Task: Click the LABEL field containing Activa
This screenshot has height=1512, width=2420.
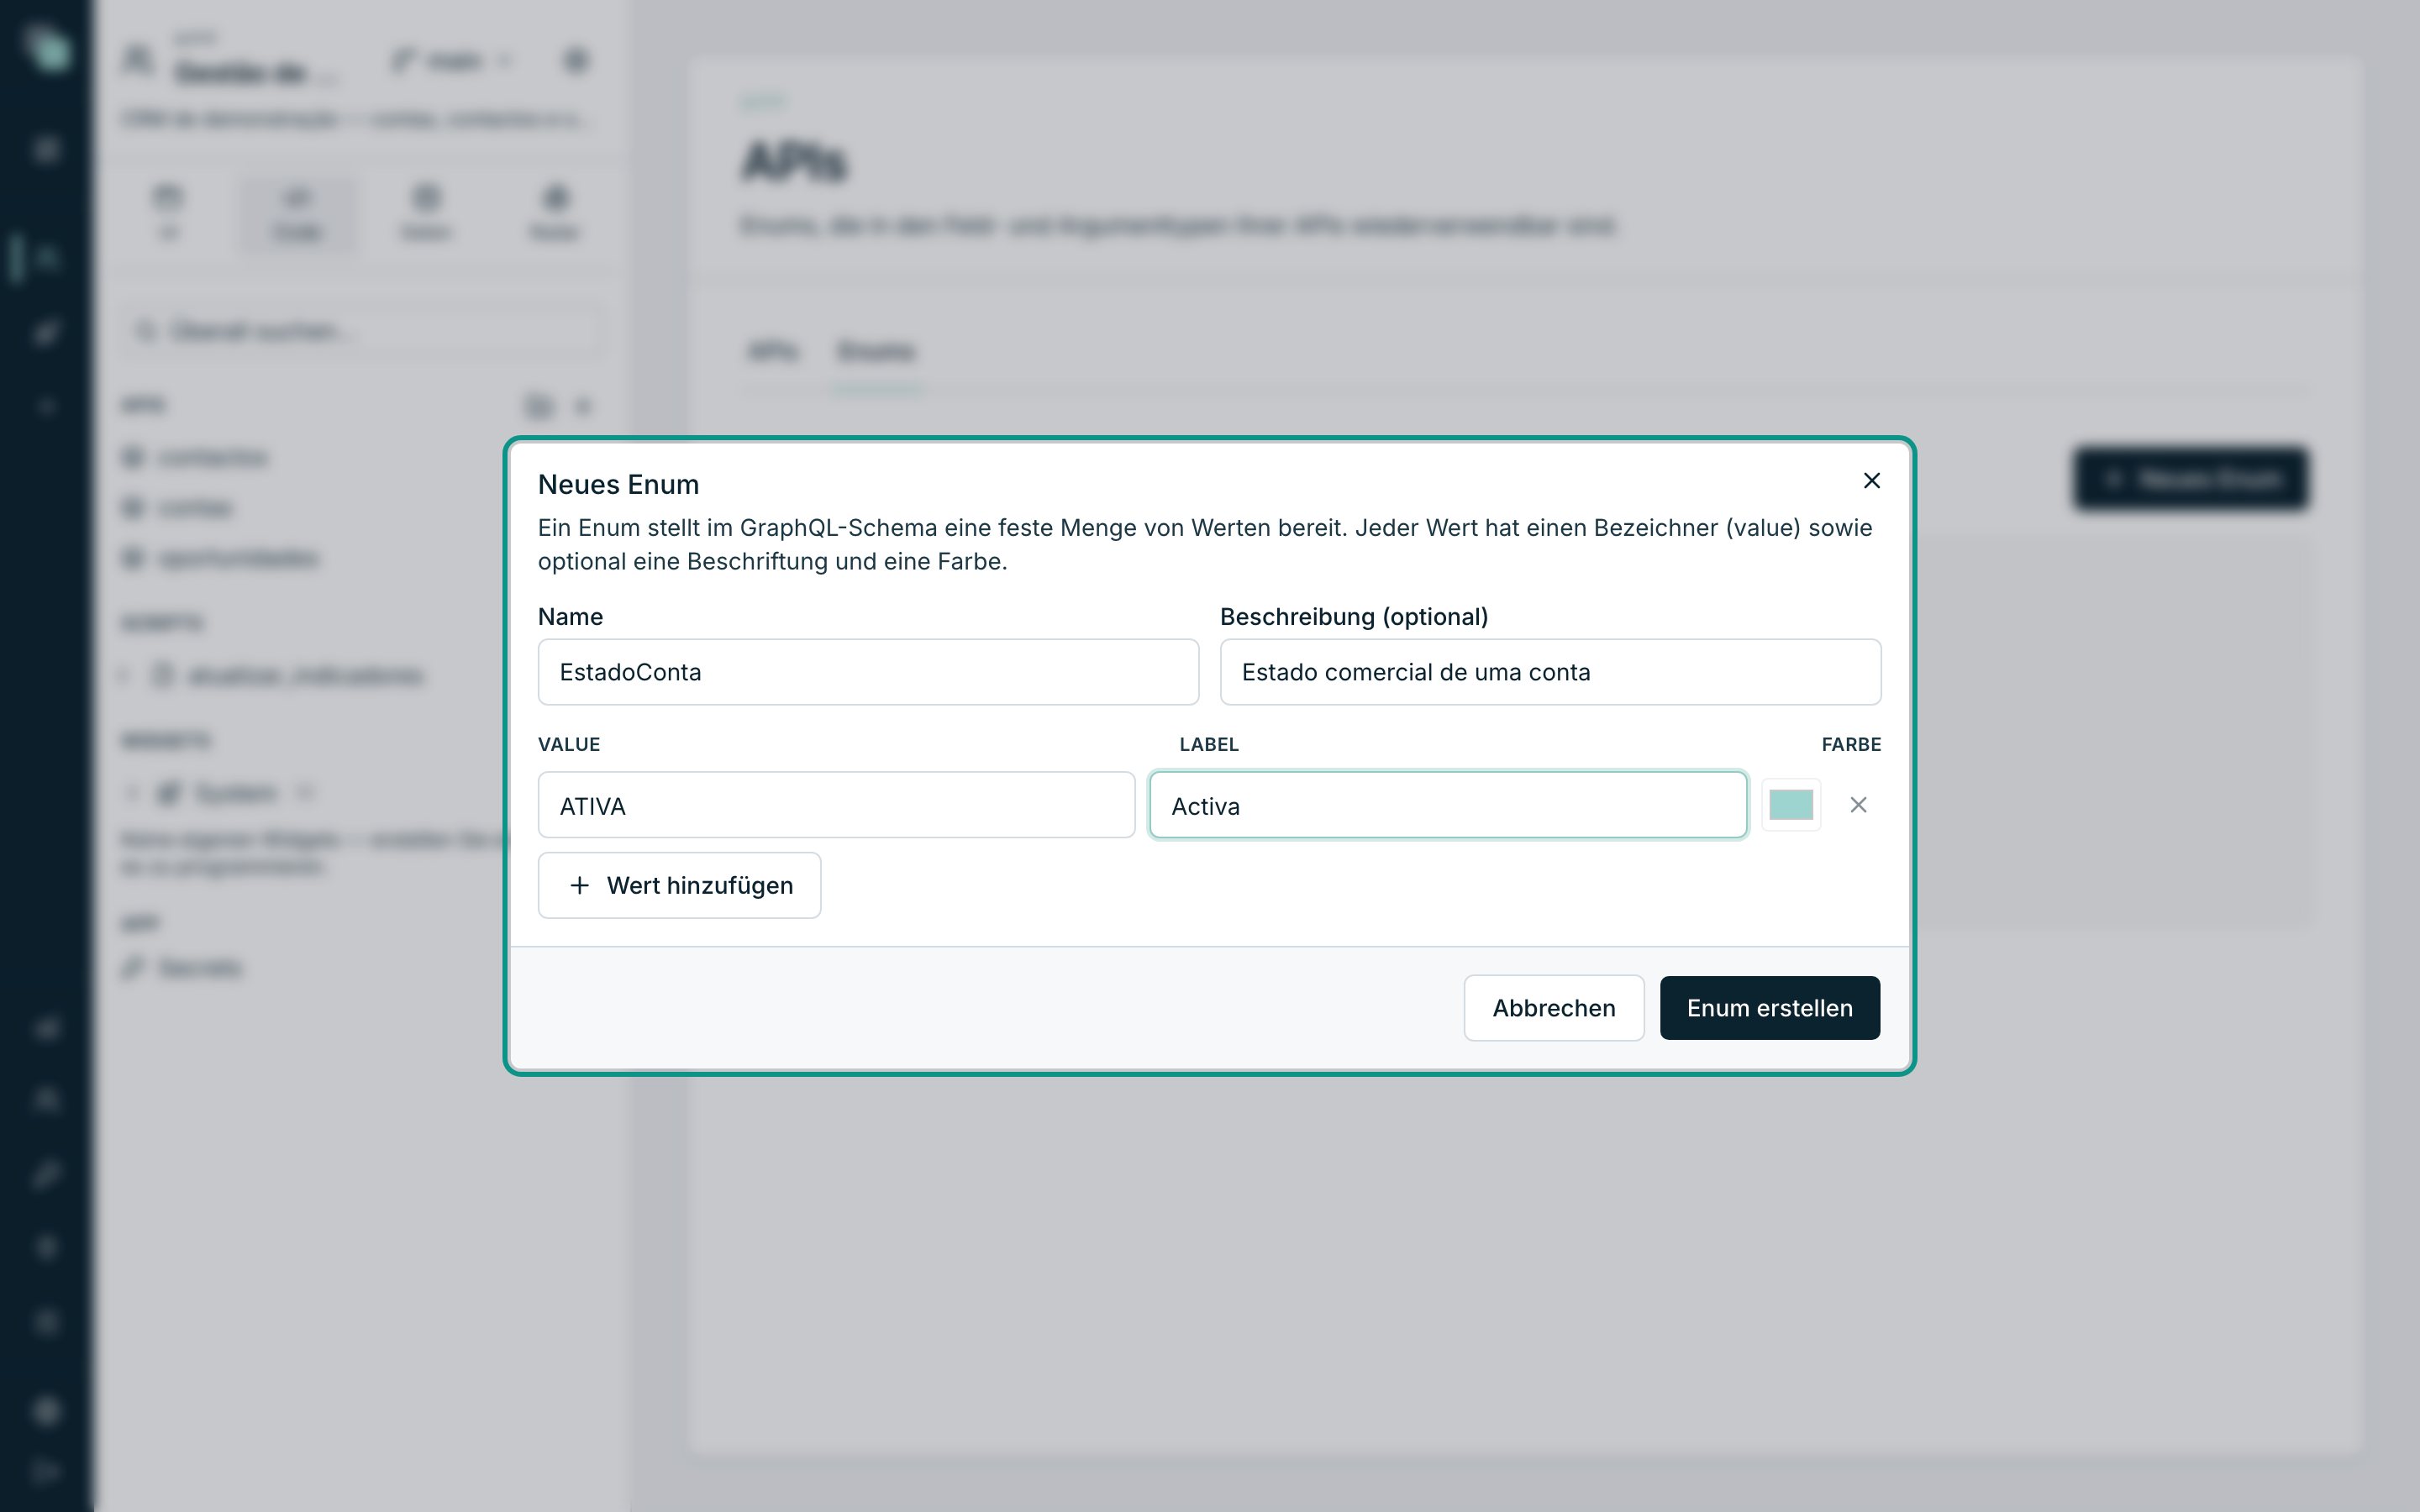Action: 1447,805
